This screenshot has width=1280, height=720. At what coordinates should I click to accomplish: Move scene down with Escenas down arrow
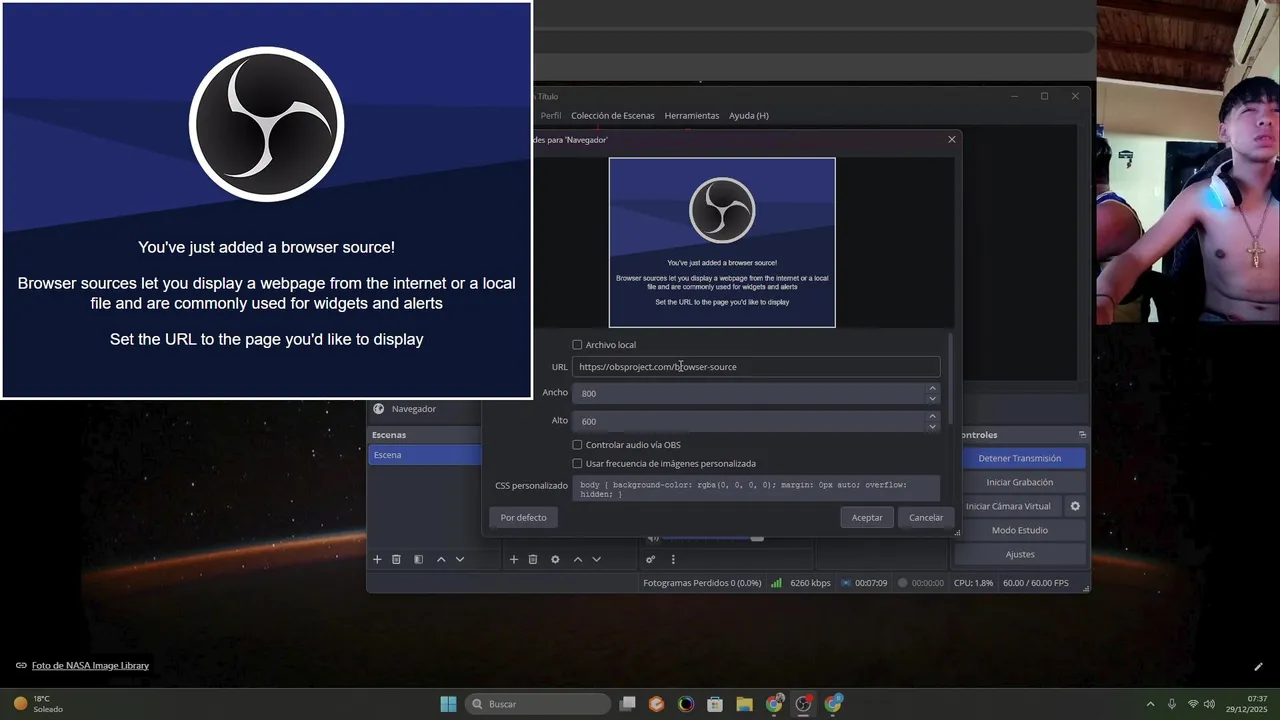pos(460,560)
